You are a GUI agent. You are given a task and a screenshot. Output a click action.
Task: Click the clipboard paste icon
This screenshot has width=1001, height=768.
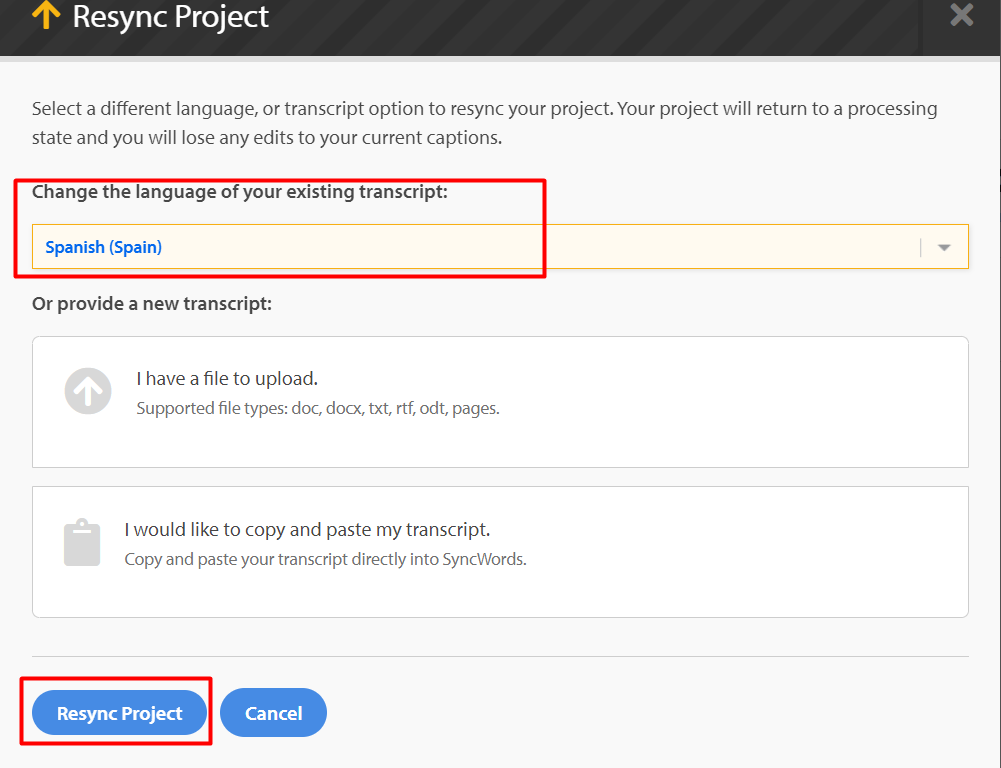[82, 543]
